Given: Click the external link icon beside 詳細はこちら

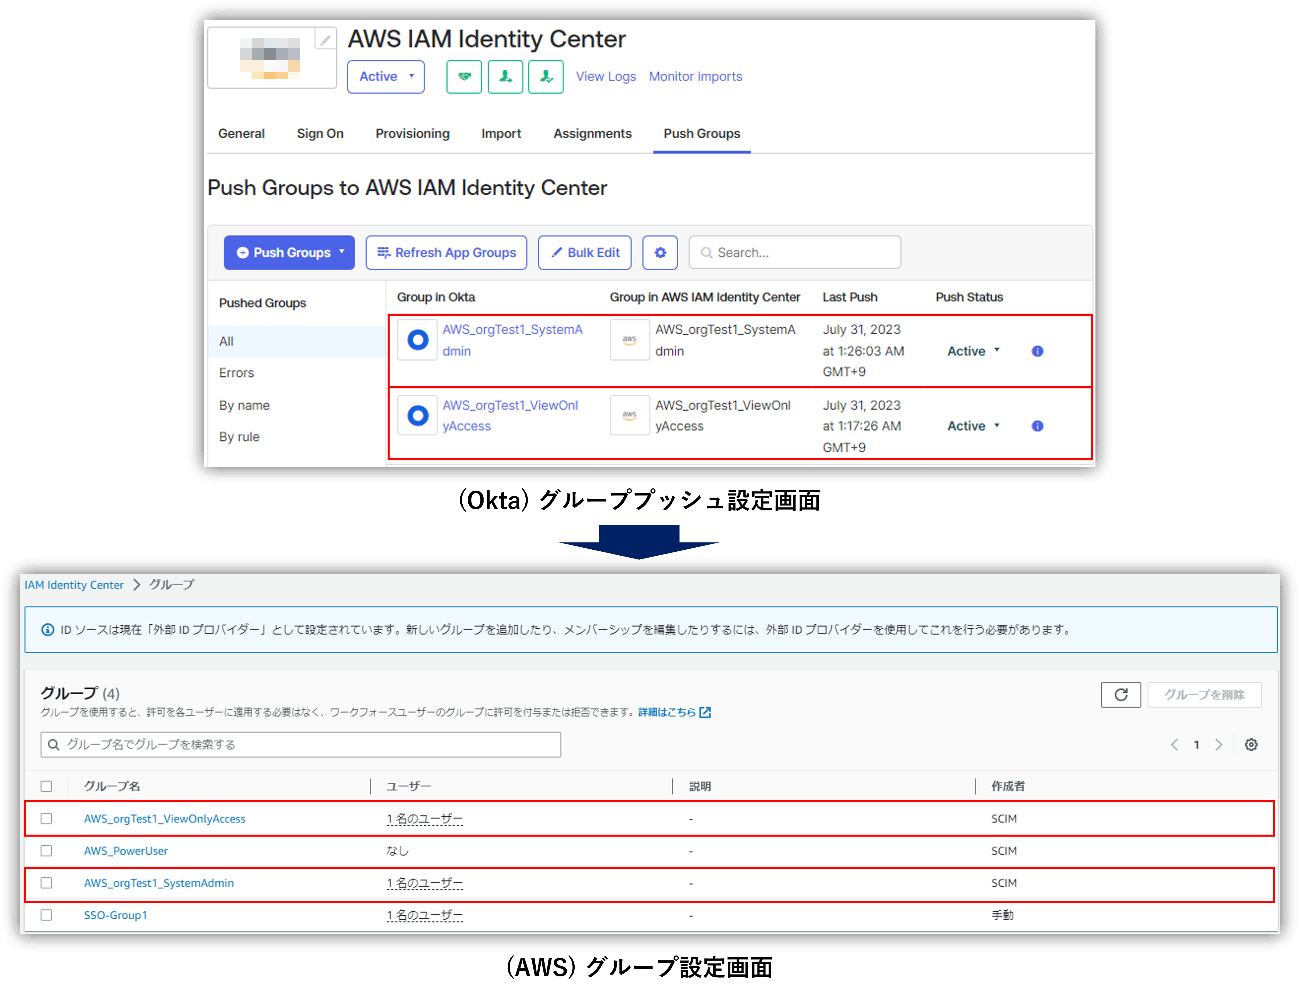Looking at the screenshot, I should (705, 713).
